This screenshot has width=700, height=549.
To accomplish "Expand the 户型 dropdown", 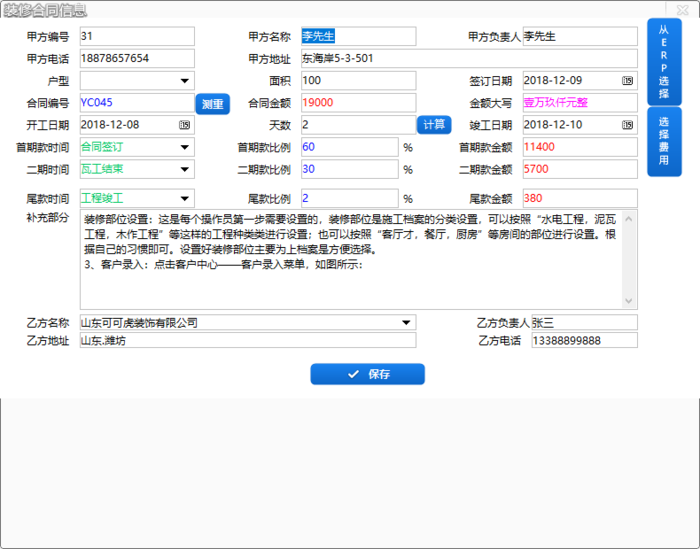I will [x=184, y=81].
